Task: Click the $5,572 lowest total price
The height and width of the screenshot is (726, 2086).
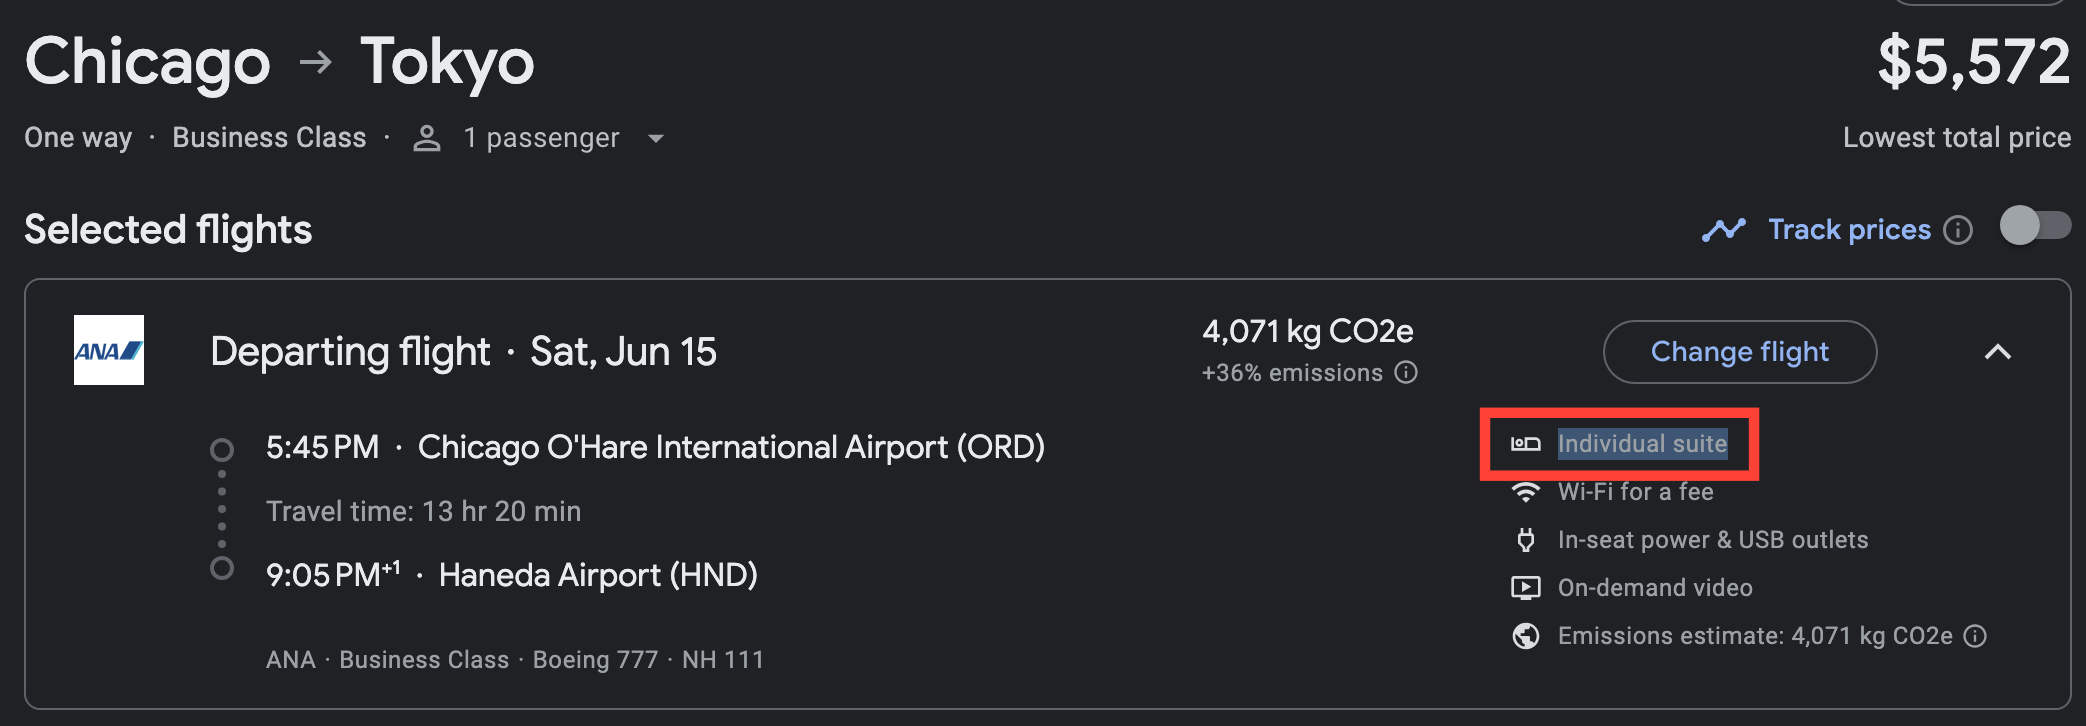Action: click(x=1973, y=62)
